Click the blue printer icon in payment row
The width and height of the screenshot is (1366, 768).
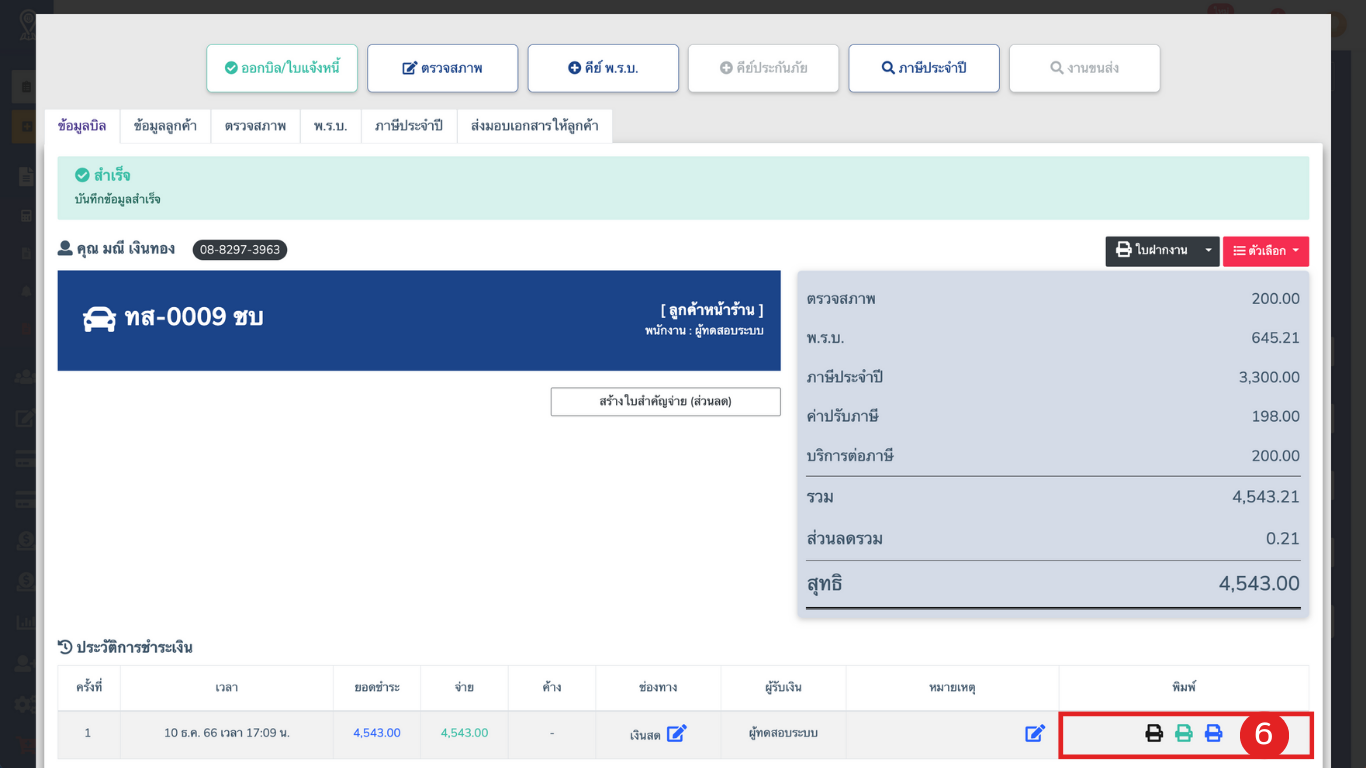[1214, 733]
